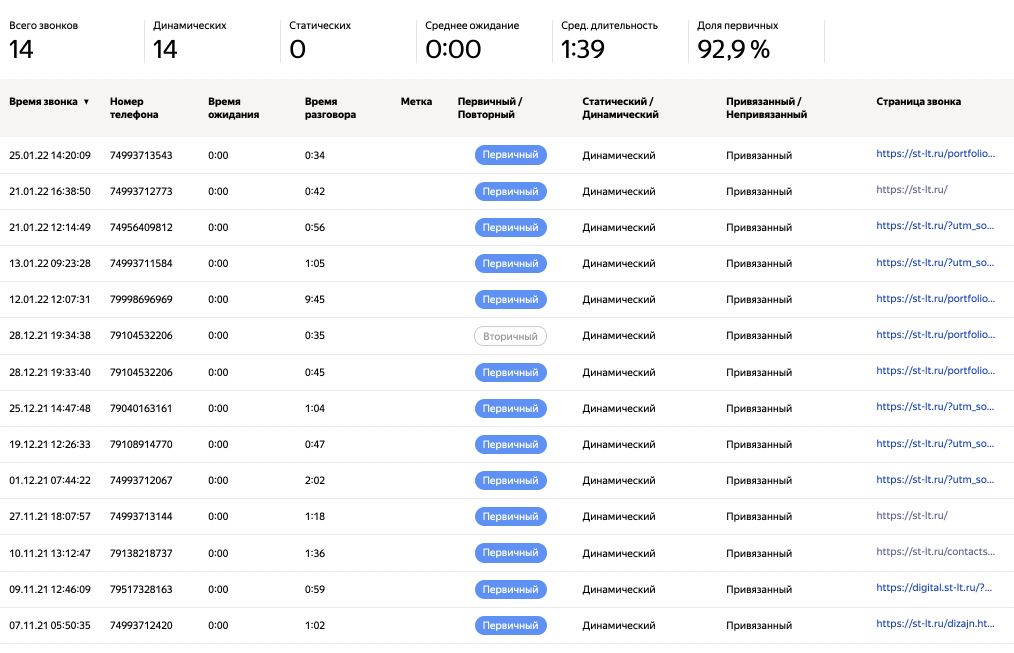The image size is (1014, 653).
Task: Open the utm link for call 21.01.22 12:14:49
Action: pyautogui.click(x=935, y=226)
